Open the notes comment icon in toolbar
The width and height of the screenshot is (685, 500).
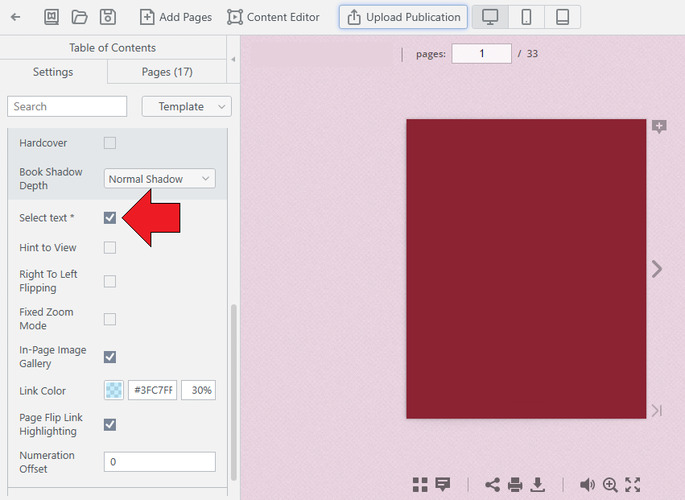click(443, 484)
